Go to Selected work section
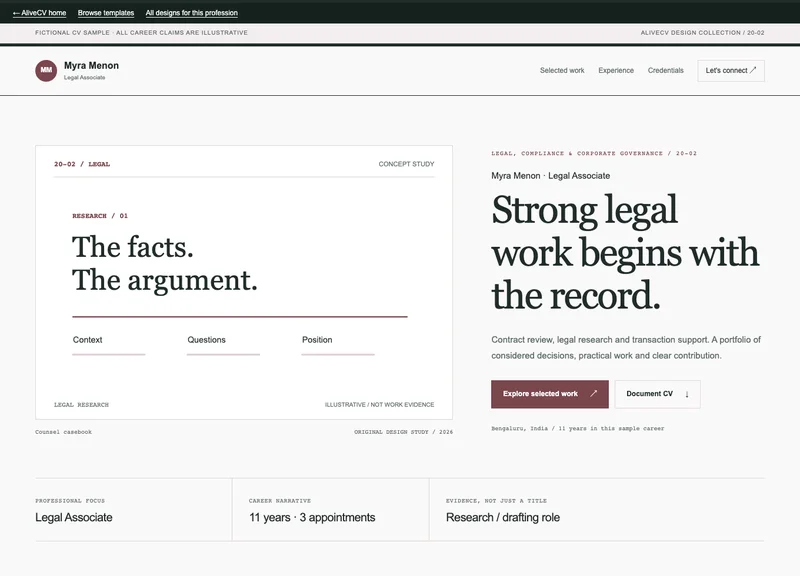800x576 pixels. coord(562,70)
